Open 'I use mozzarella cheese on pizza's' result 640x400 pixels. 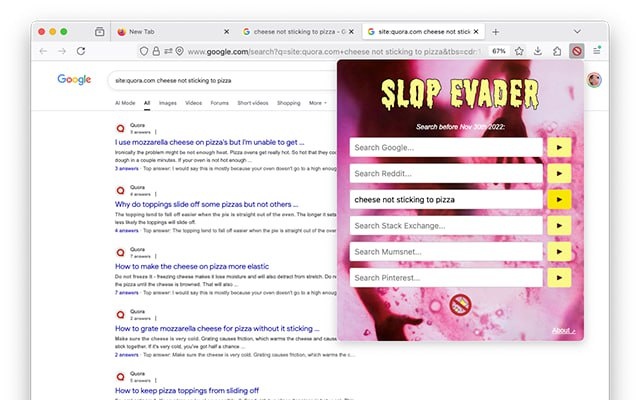point(209,142)
